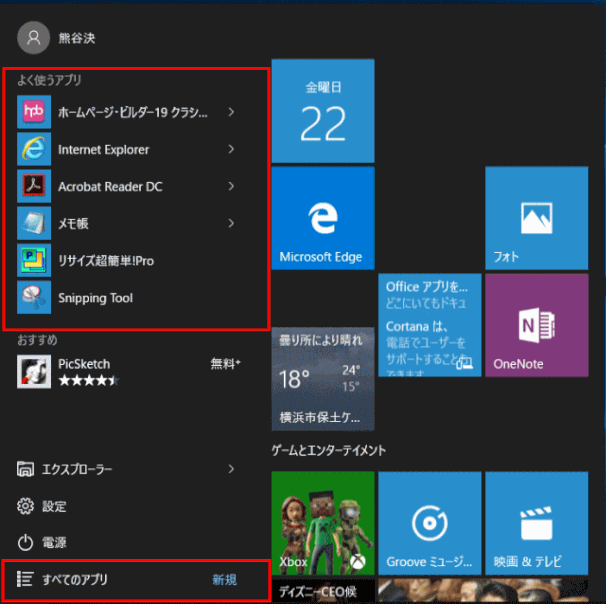Open the ディズニーCEO news tile
Viewport: 606px width, 604px height.
323,591
